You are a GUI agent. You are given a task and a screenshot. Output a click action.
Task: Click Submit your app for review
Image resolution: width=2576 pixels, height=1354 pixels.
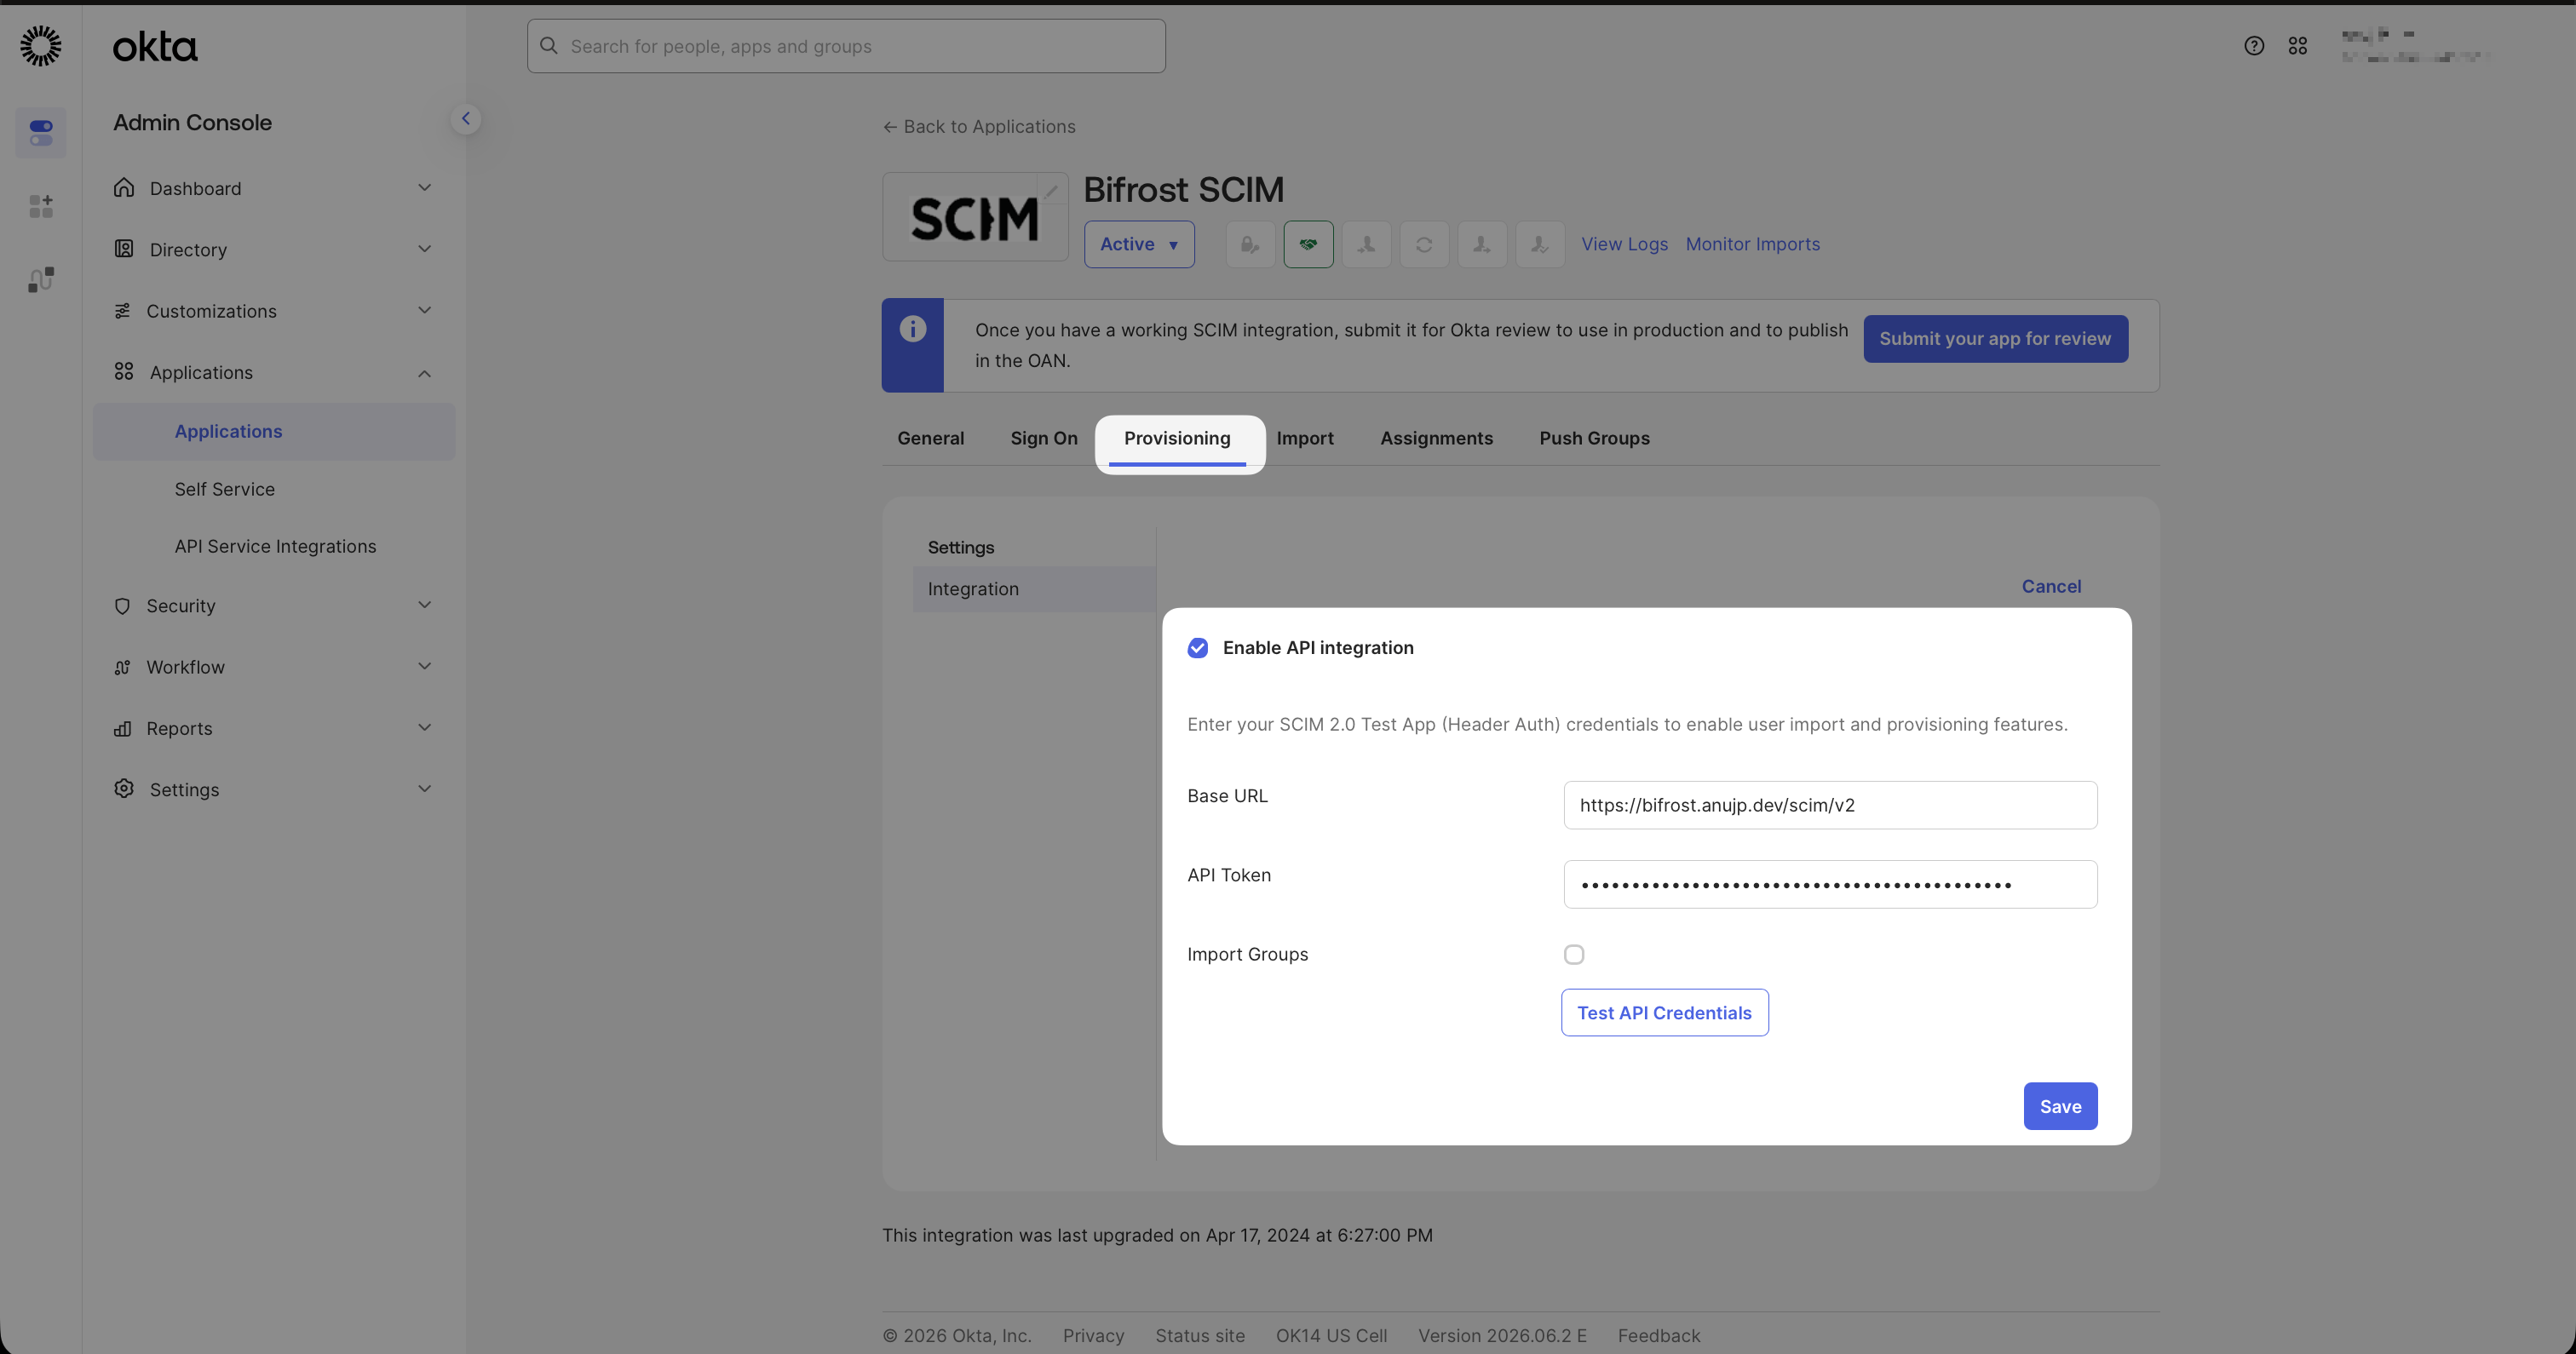1995,339
